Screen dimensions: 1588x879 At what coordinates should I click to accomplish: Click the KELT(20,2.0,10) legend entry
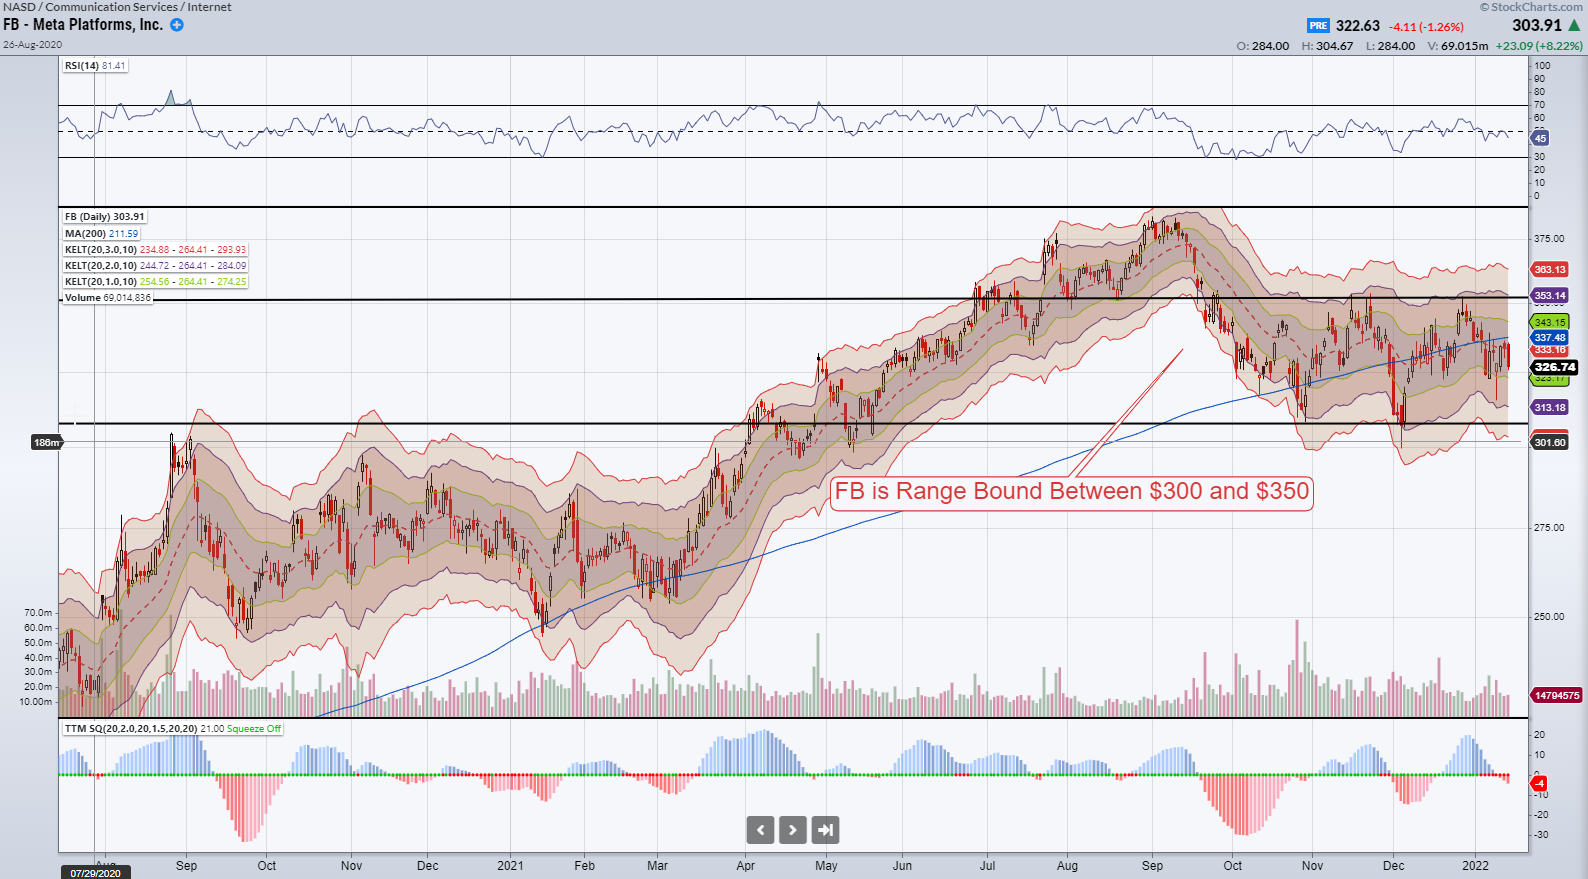click(x=155, y=266)
